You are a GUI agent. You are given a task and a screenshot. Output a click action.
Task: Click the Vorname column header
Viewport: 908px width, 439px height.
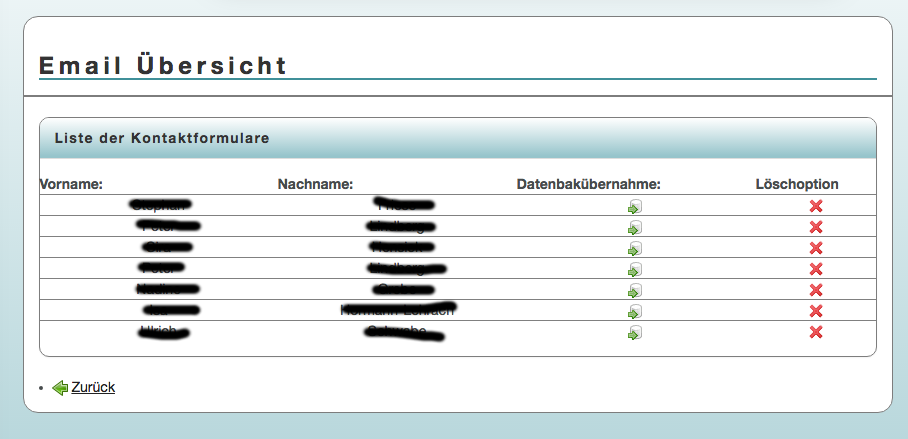coord(71,184)
